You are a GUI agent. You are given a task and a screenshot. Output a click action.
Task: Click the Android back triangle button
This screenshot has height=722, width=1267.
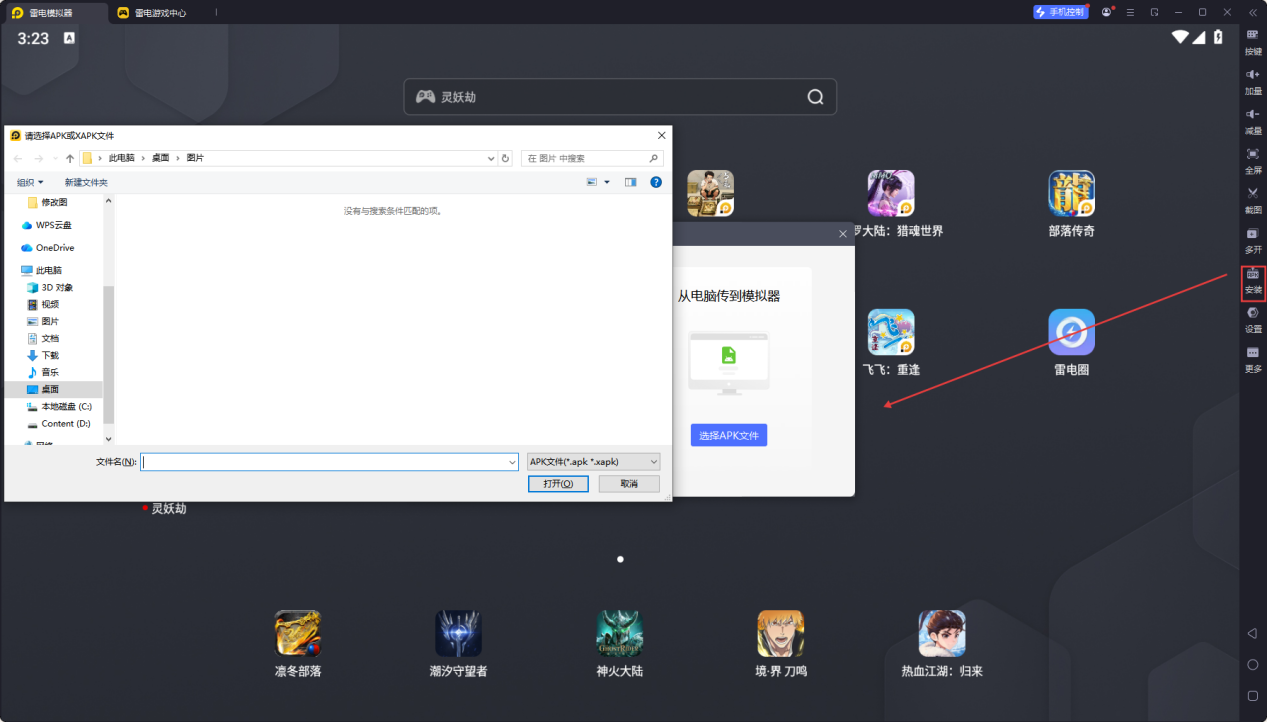(x=1252, y=634)
